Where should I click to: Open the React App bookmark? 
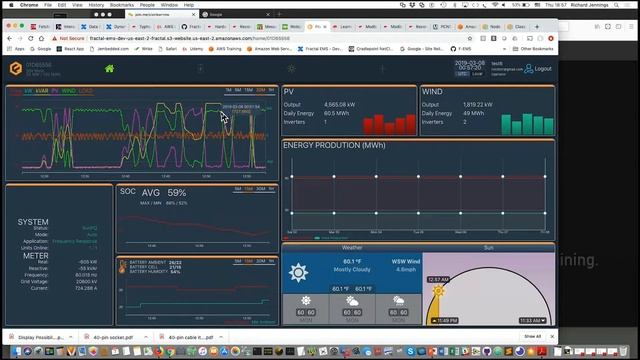coord(70,49)
